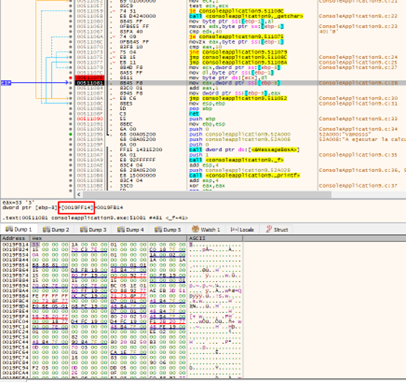Select the call consoleapplication9._f instruction
Screen dimensions: 406x382
236,160
